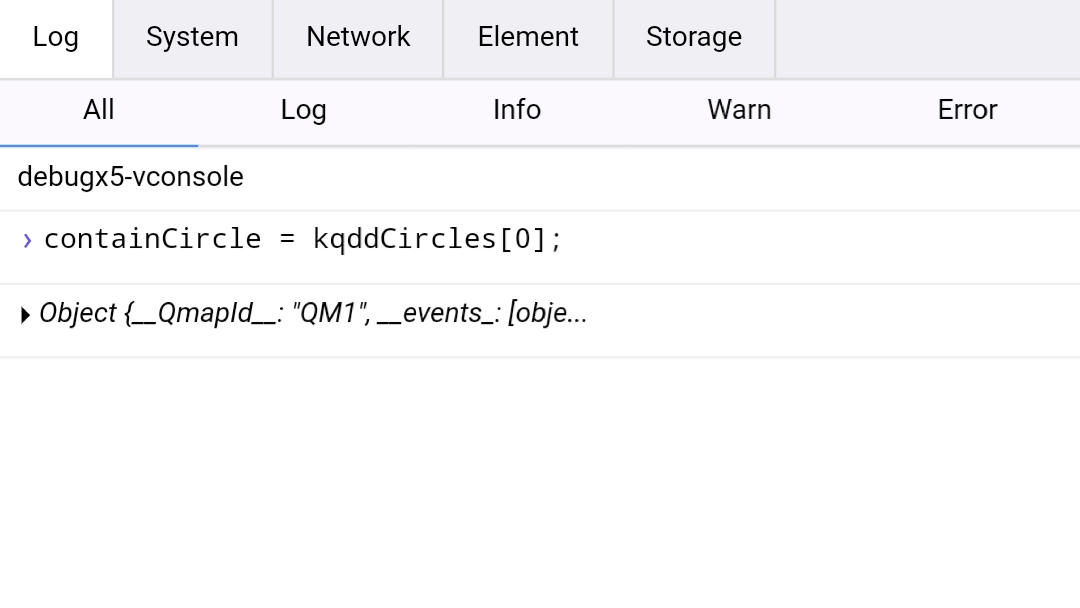The image size is (1080, 608).
Task: Show only Warn messages
Action: (739, 110)
